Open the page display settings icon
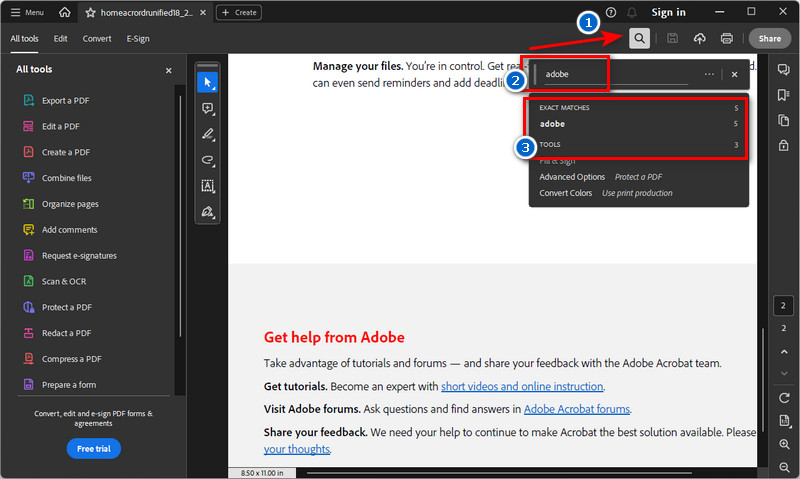Image resolution: width=800 pixels, height=479 pixels. [784, 421]
